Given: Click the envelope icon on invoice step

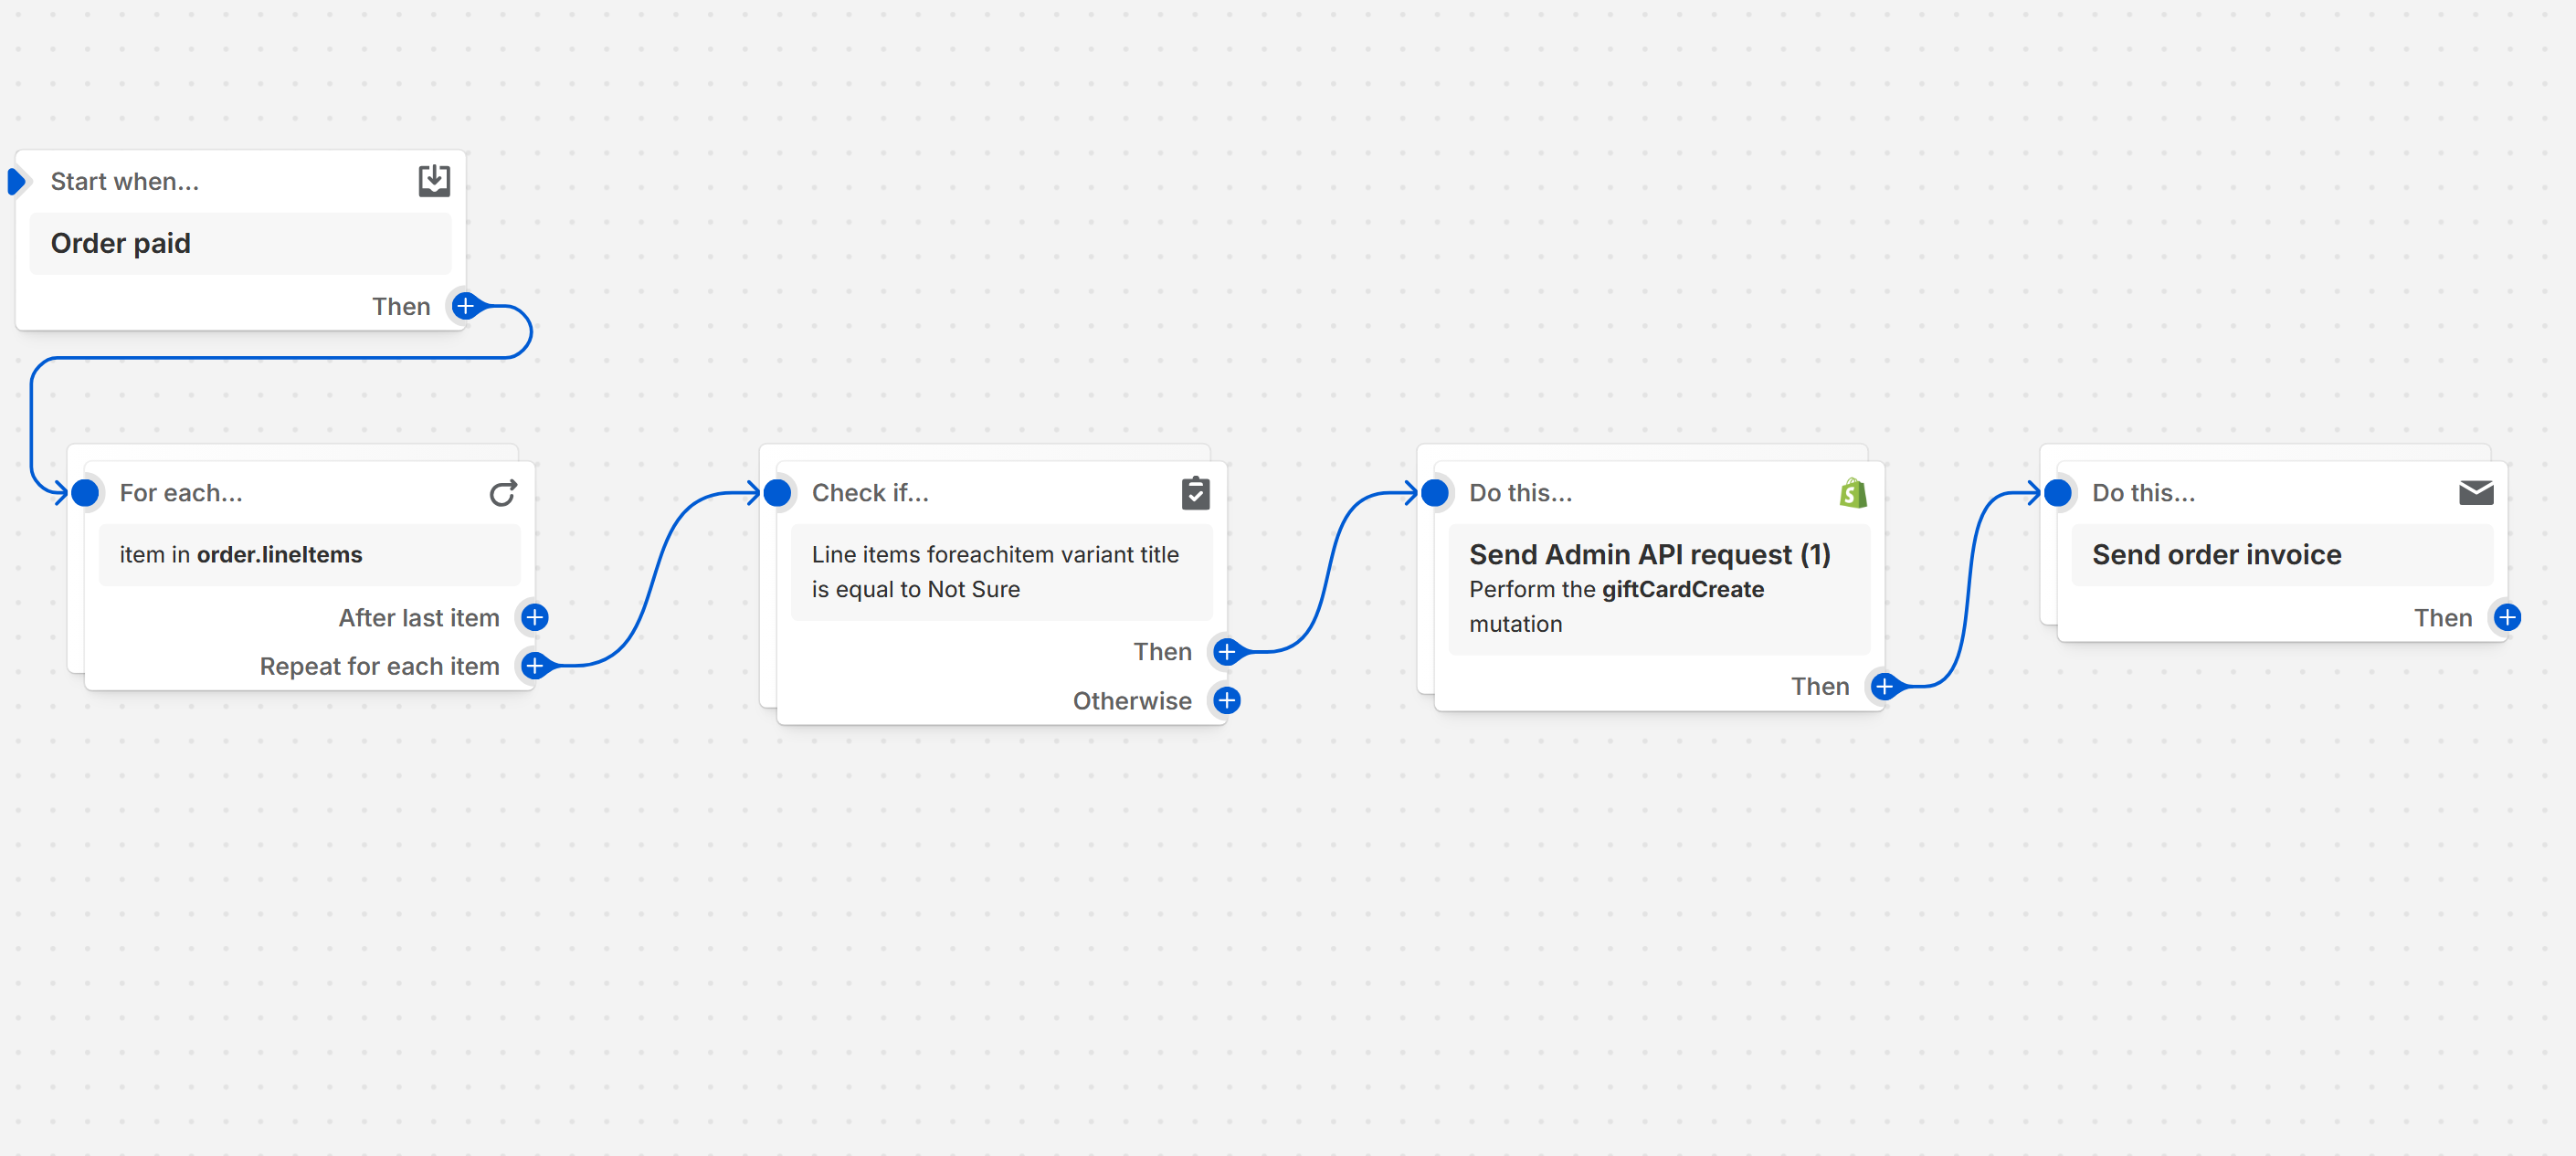Looking at the screenshot, I should (x=2475, y=493).
